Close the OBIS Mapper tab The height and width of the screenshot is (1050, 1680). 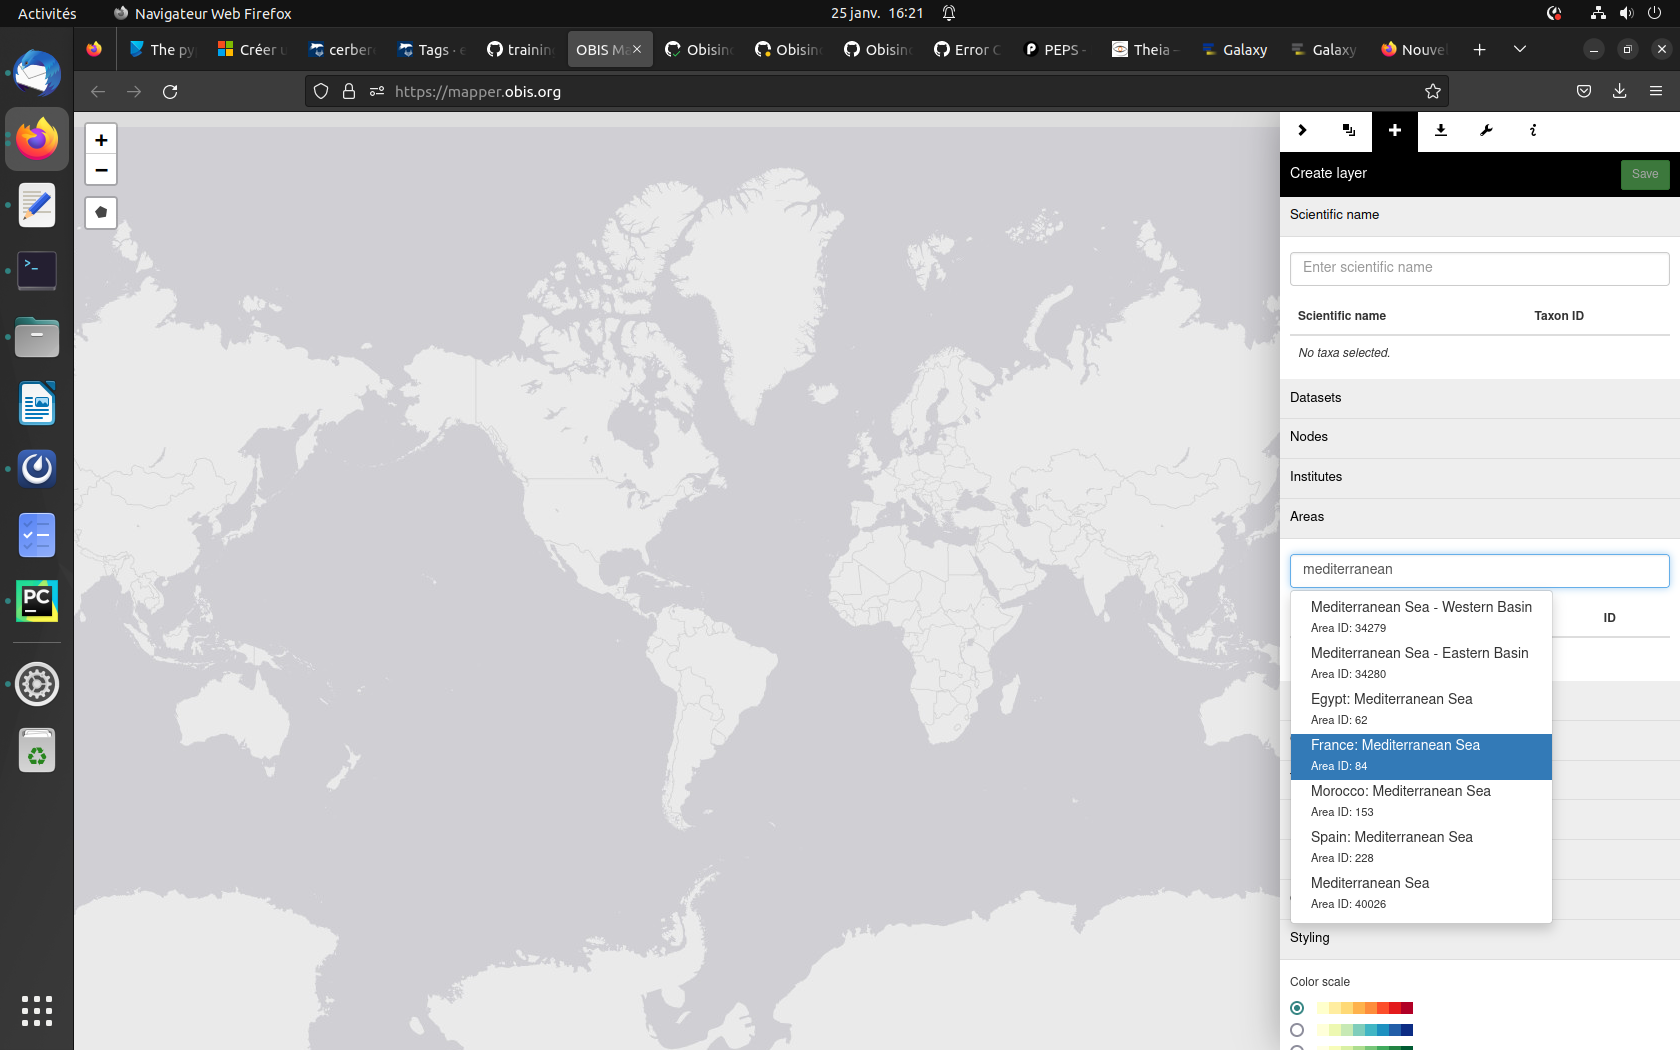pyautogui.click(x=637, y=50)
